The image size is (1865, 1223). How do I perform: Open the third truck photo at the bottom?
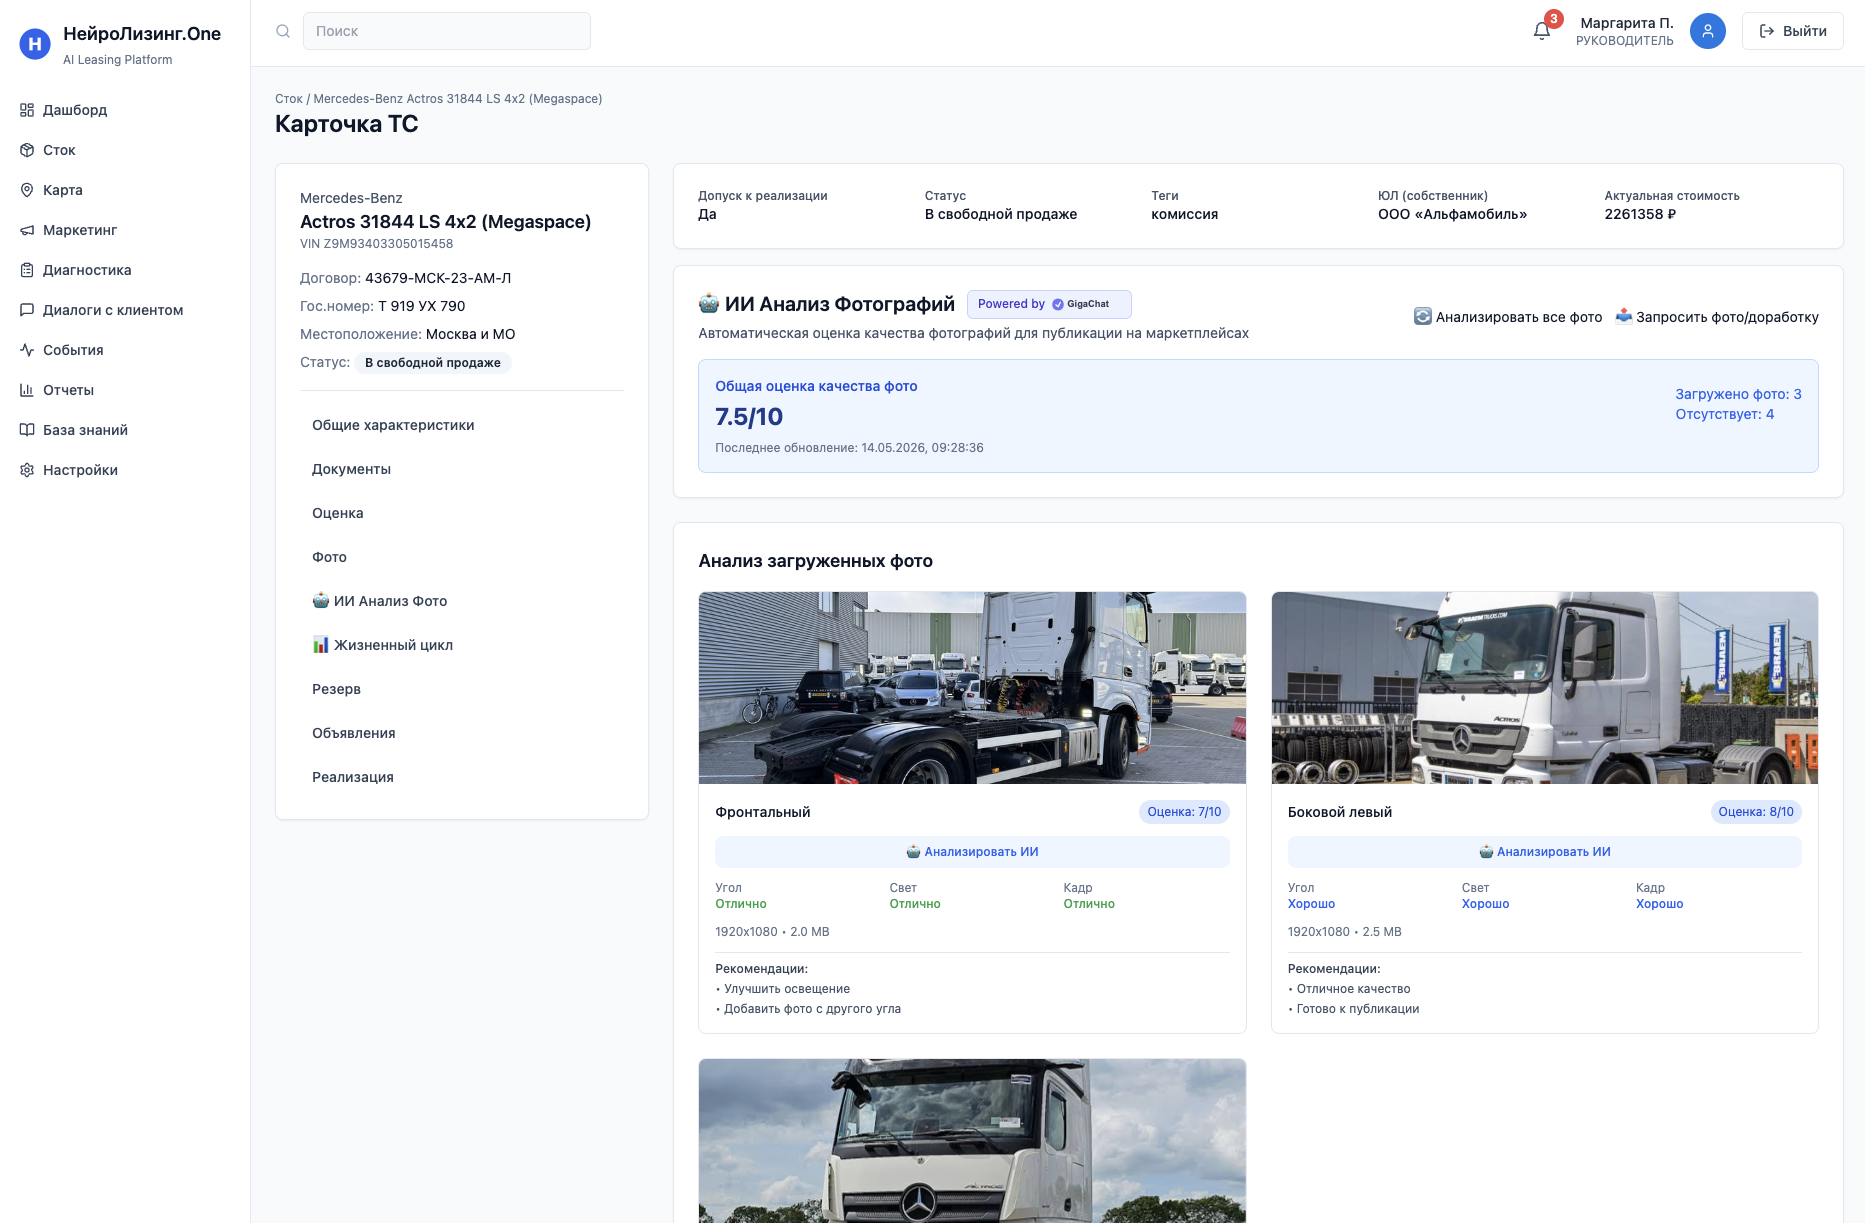click(x=972, y=1141)
